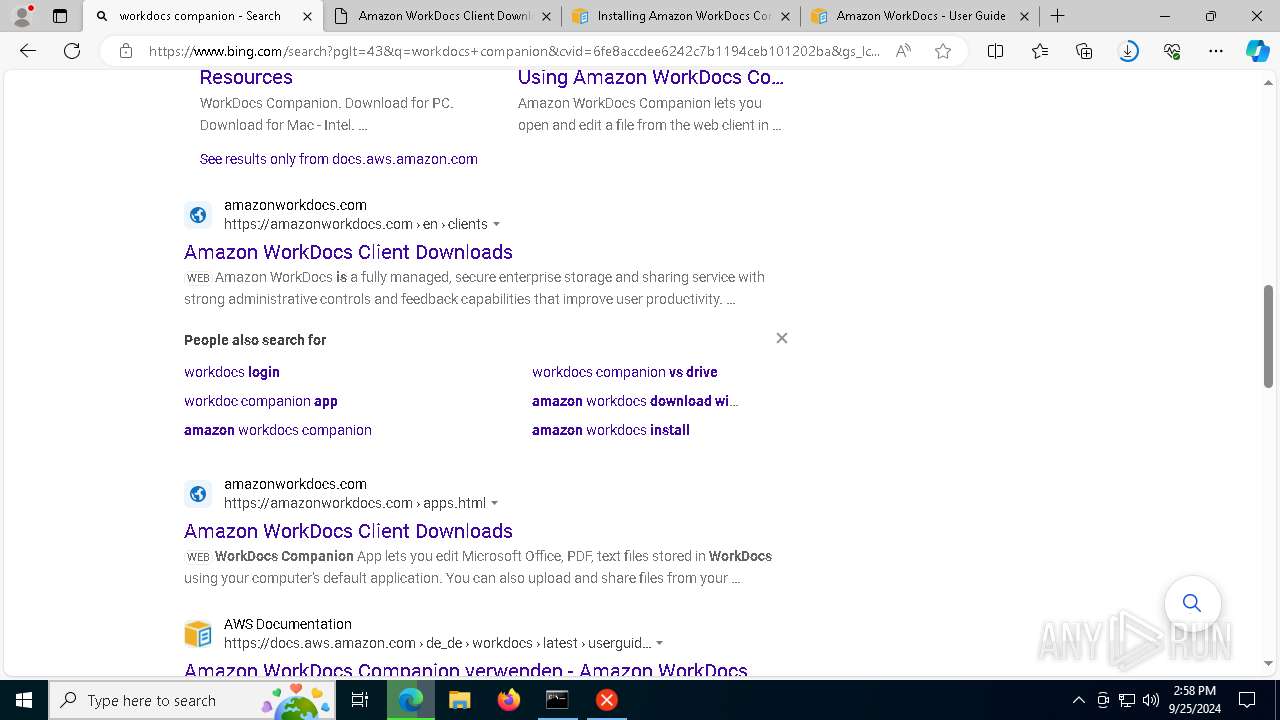This screenshot has width=1280, height=720.
Task: Open the Downloads icon in the toolbar
Action: point(1128,51)
